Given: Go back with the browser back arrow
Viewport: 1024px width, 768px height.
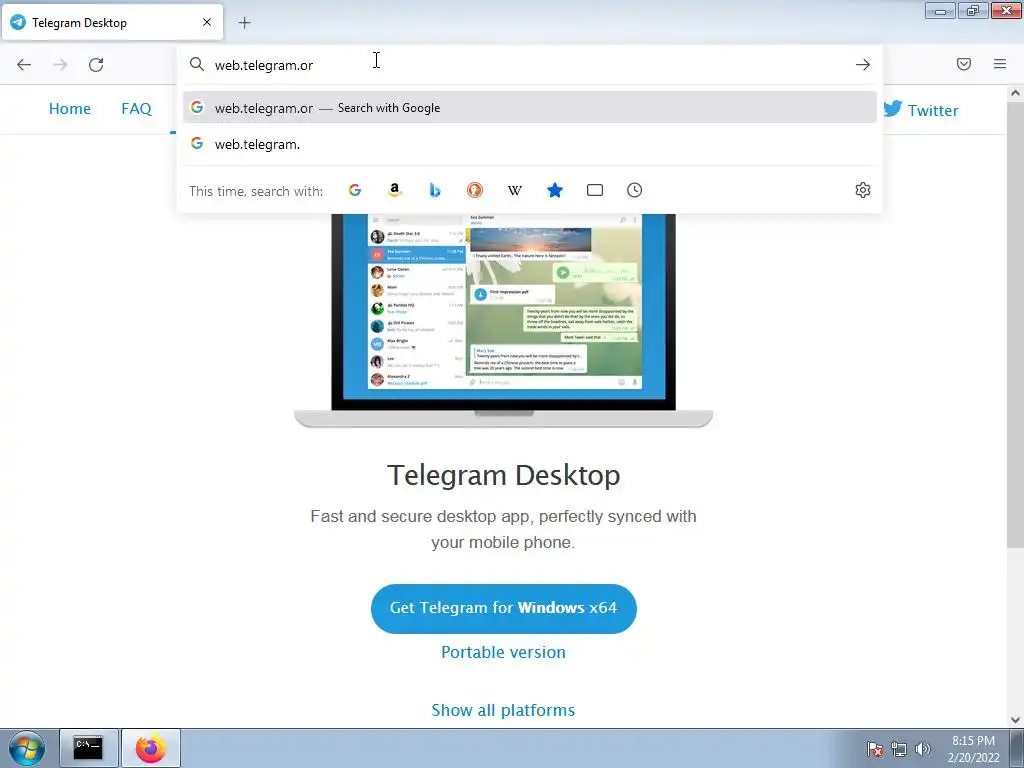Looking at the screenshot, I should (x=24, y=65).
